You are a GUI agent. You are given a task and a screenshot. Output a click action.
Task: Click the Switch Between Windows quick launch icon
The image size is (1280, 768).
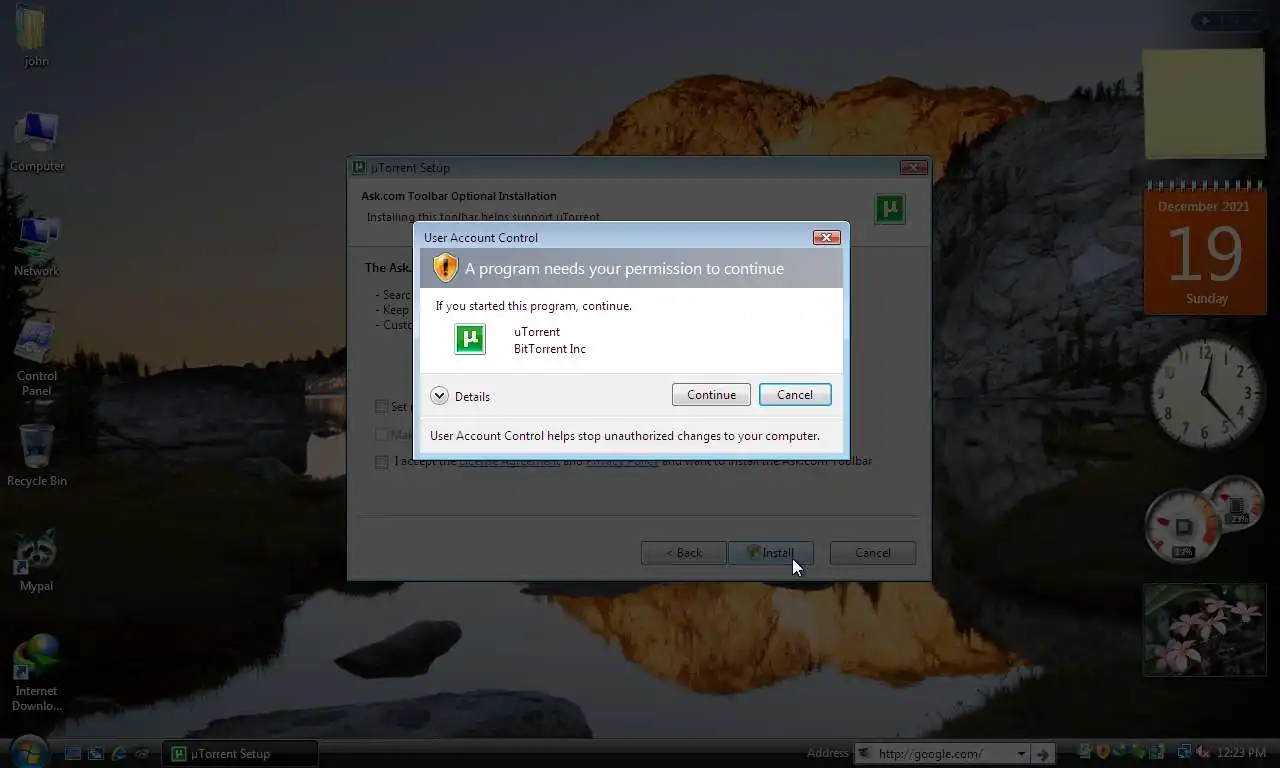pos(96,754)
